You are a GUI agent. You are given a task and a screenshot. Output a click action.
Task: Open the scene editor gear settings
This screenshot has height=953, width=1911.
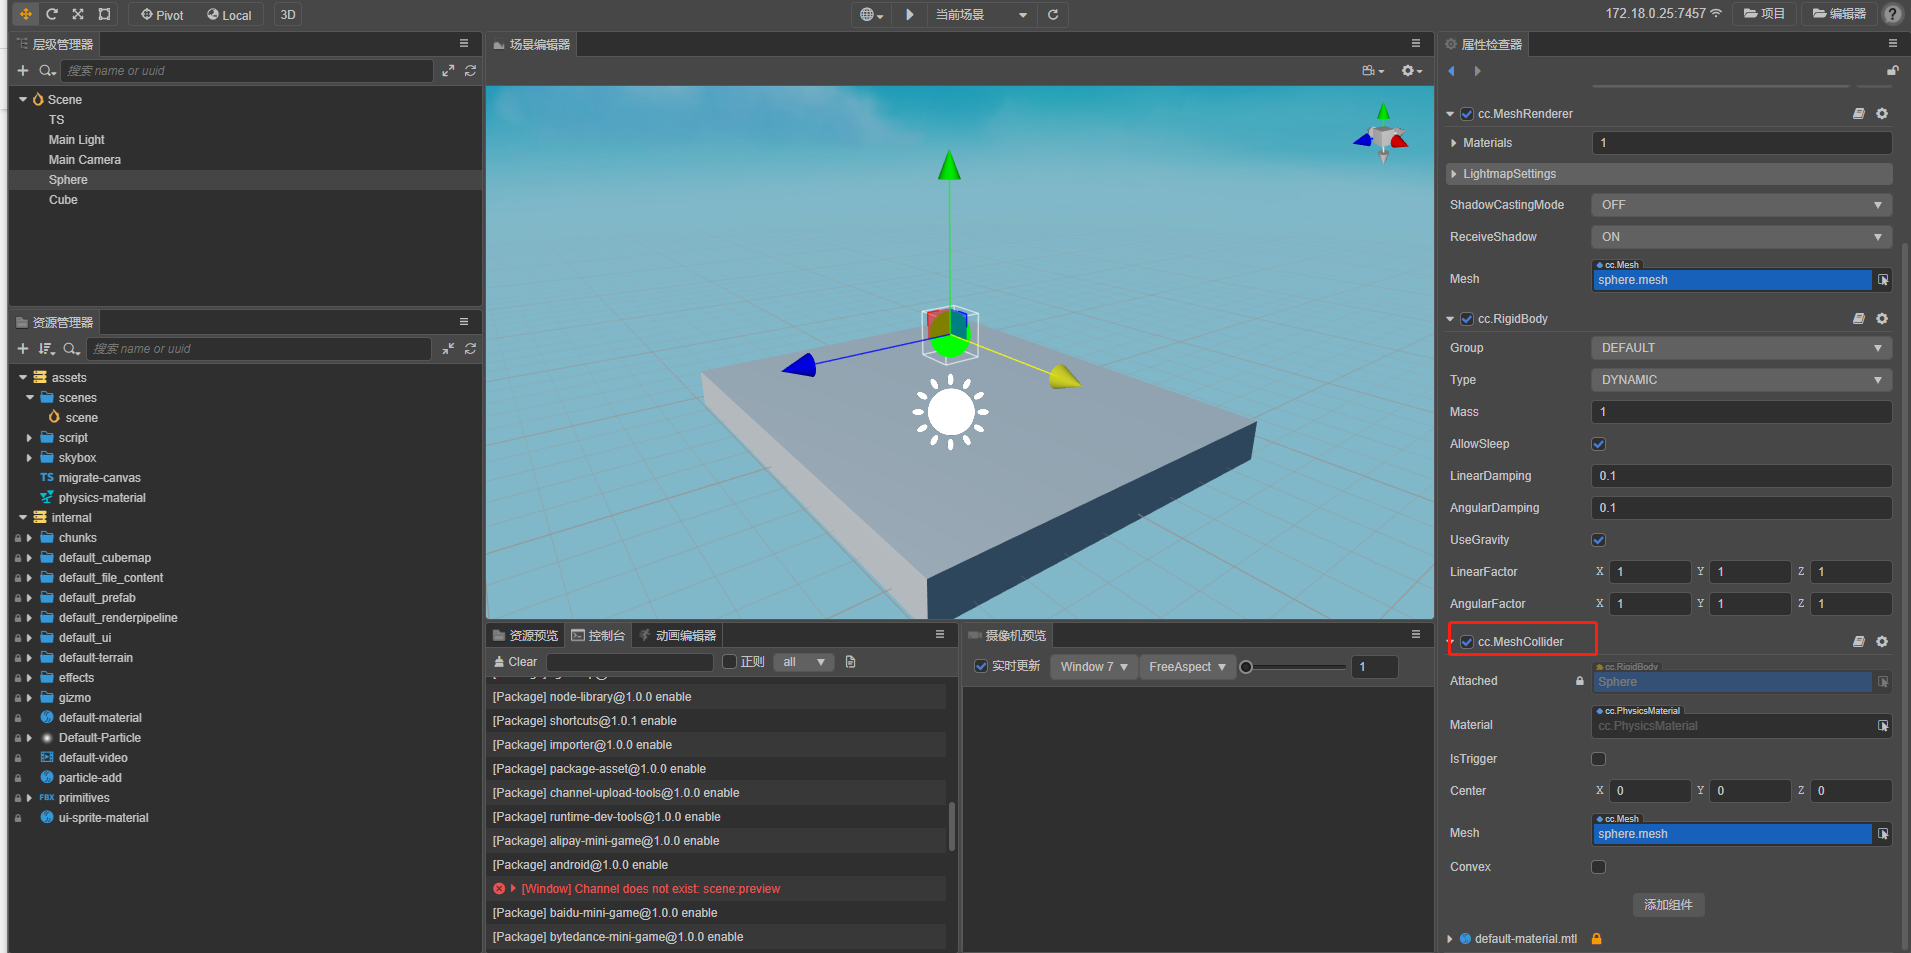(x=1411, y=71)
